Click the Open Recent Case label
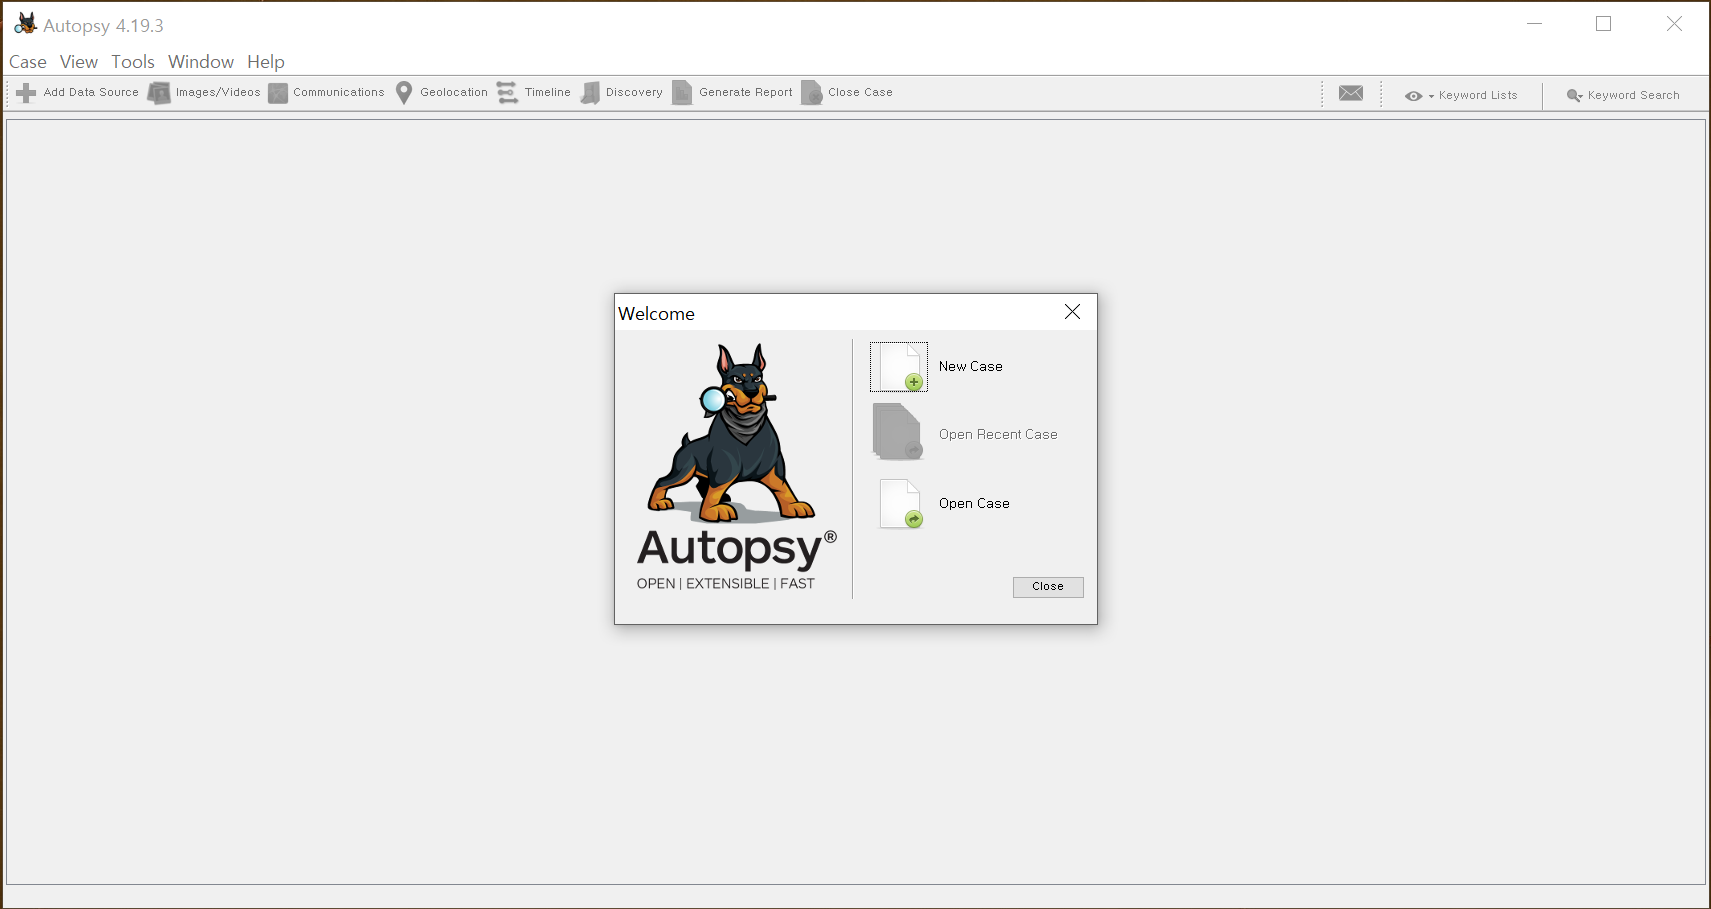The height and width of the screenshot is (909, 1711). (998, 435)
